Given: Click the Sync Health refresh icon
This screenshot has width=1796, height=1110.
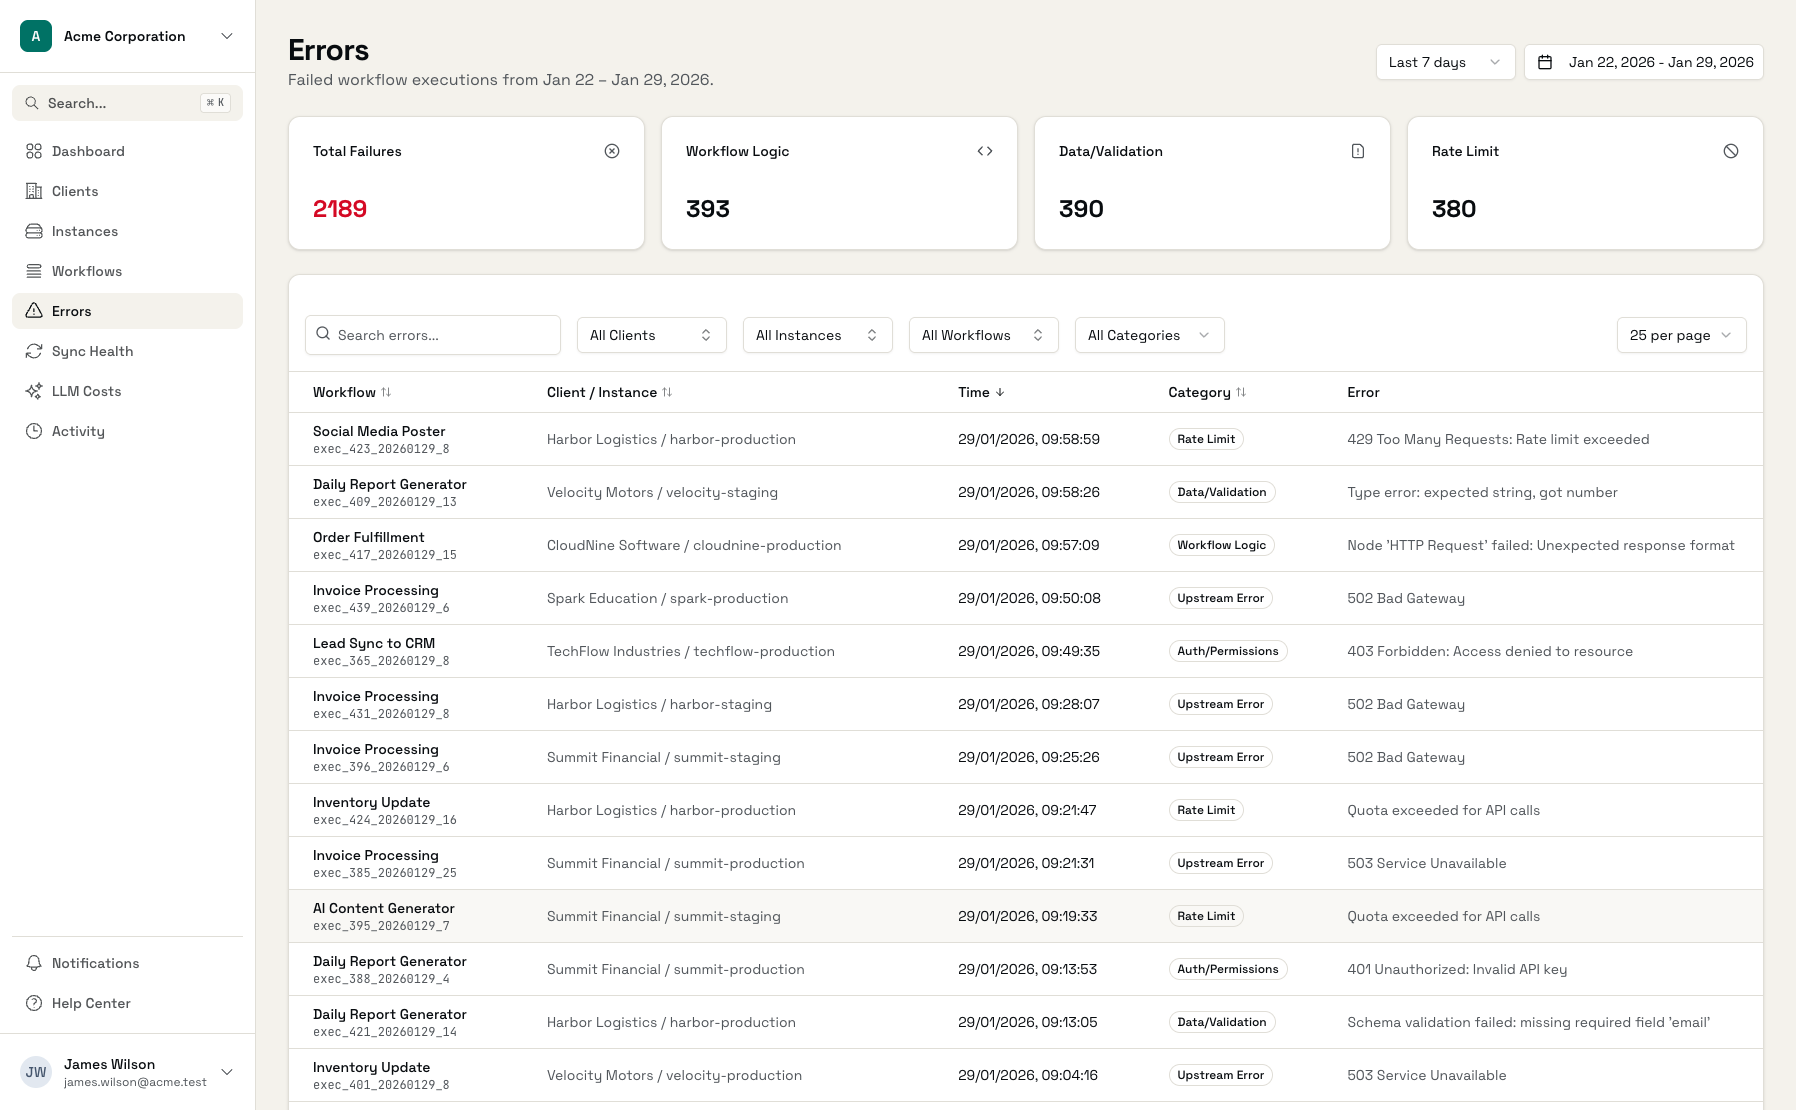Looking at the screenshot, I should pos(34,351).
